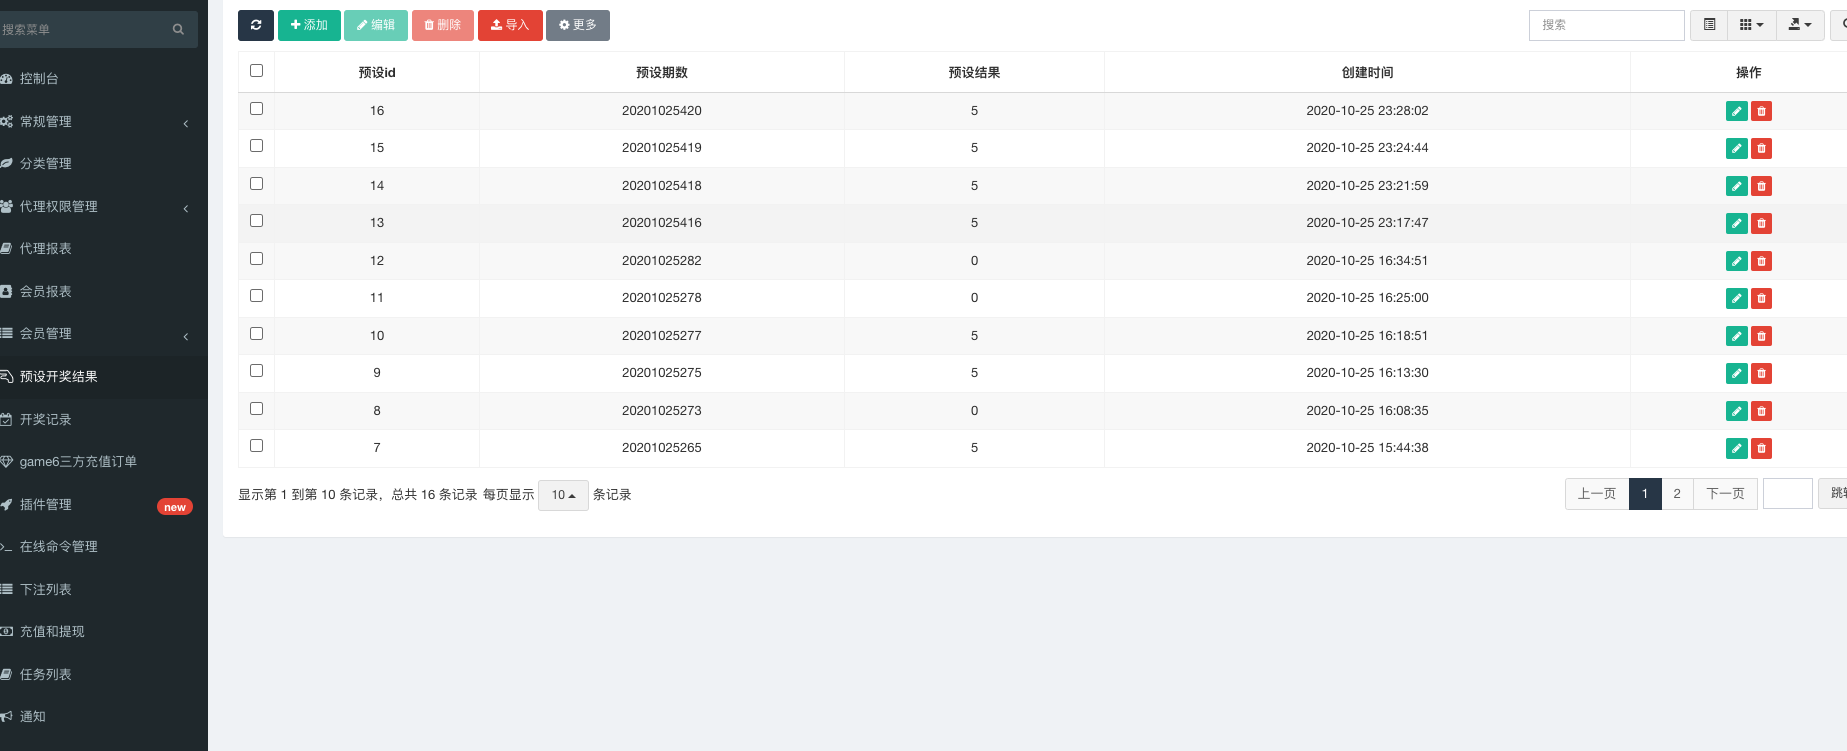Click the 上一页 previous page button
1847x751 pixels.
click(x=1597, y=494)
